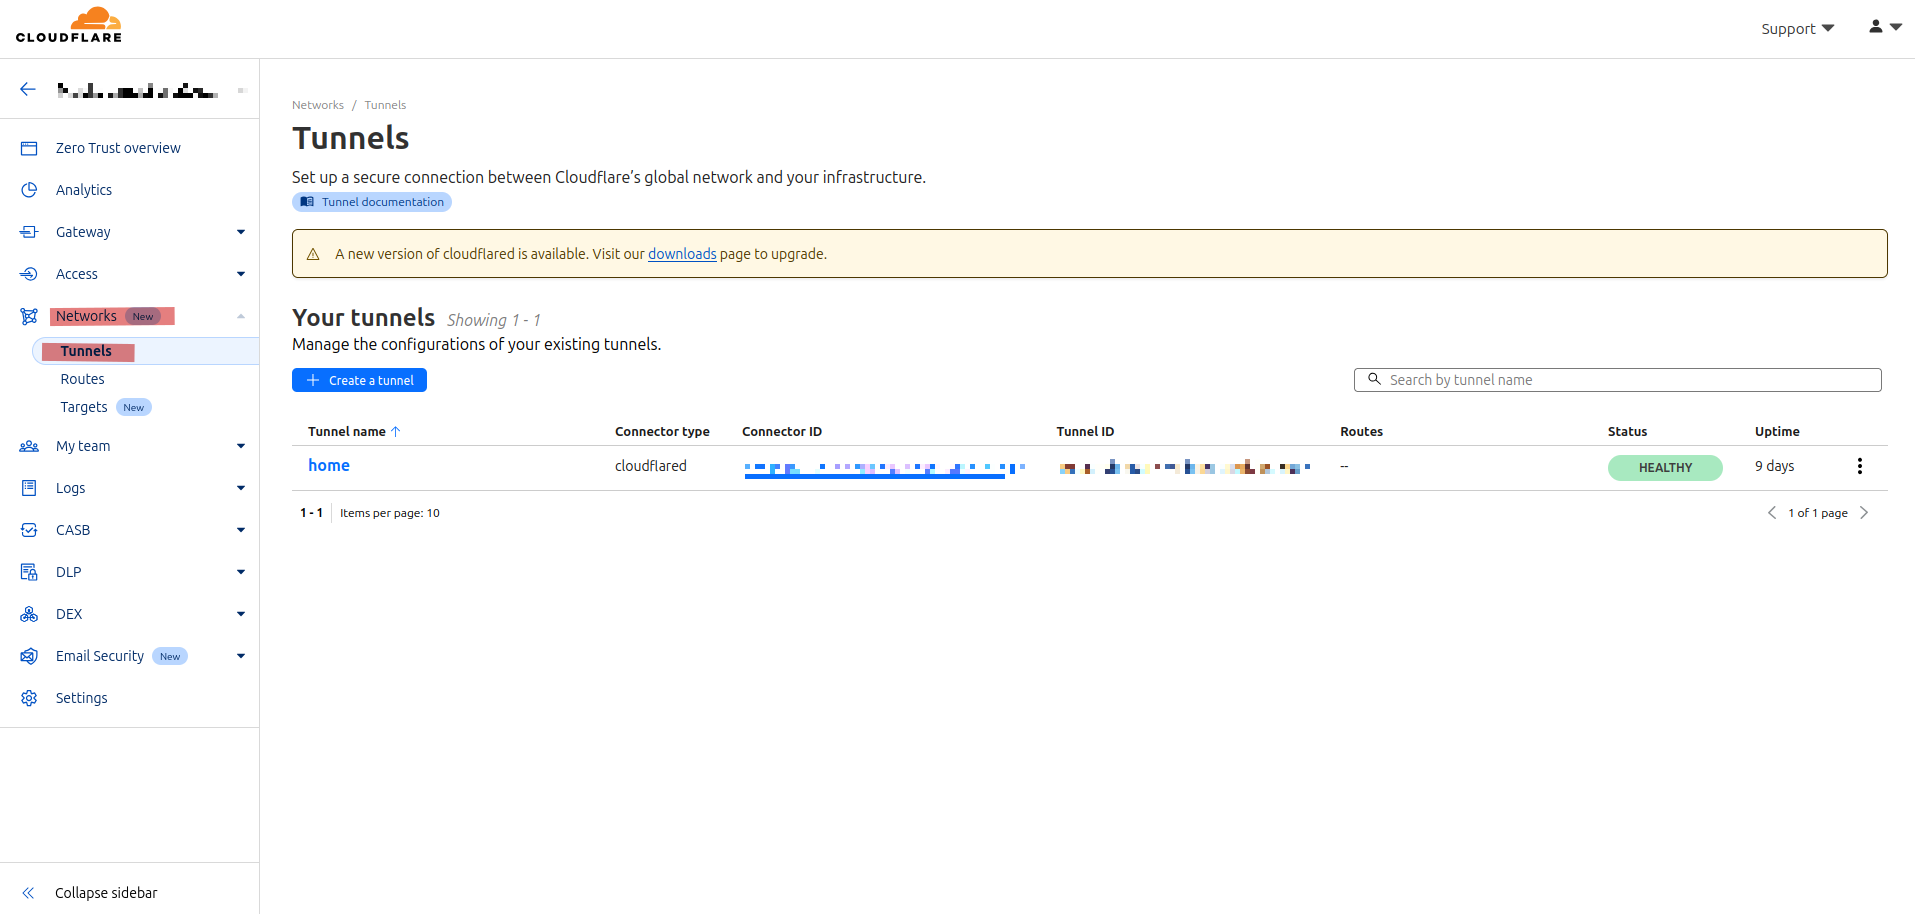1915x914 pixels.
Task: Open the blurred Connector ID link
Action: pyautogui.click(x=885, y=468)
